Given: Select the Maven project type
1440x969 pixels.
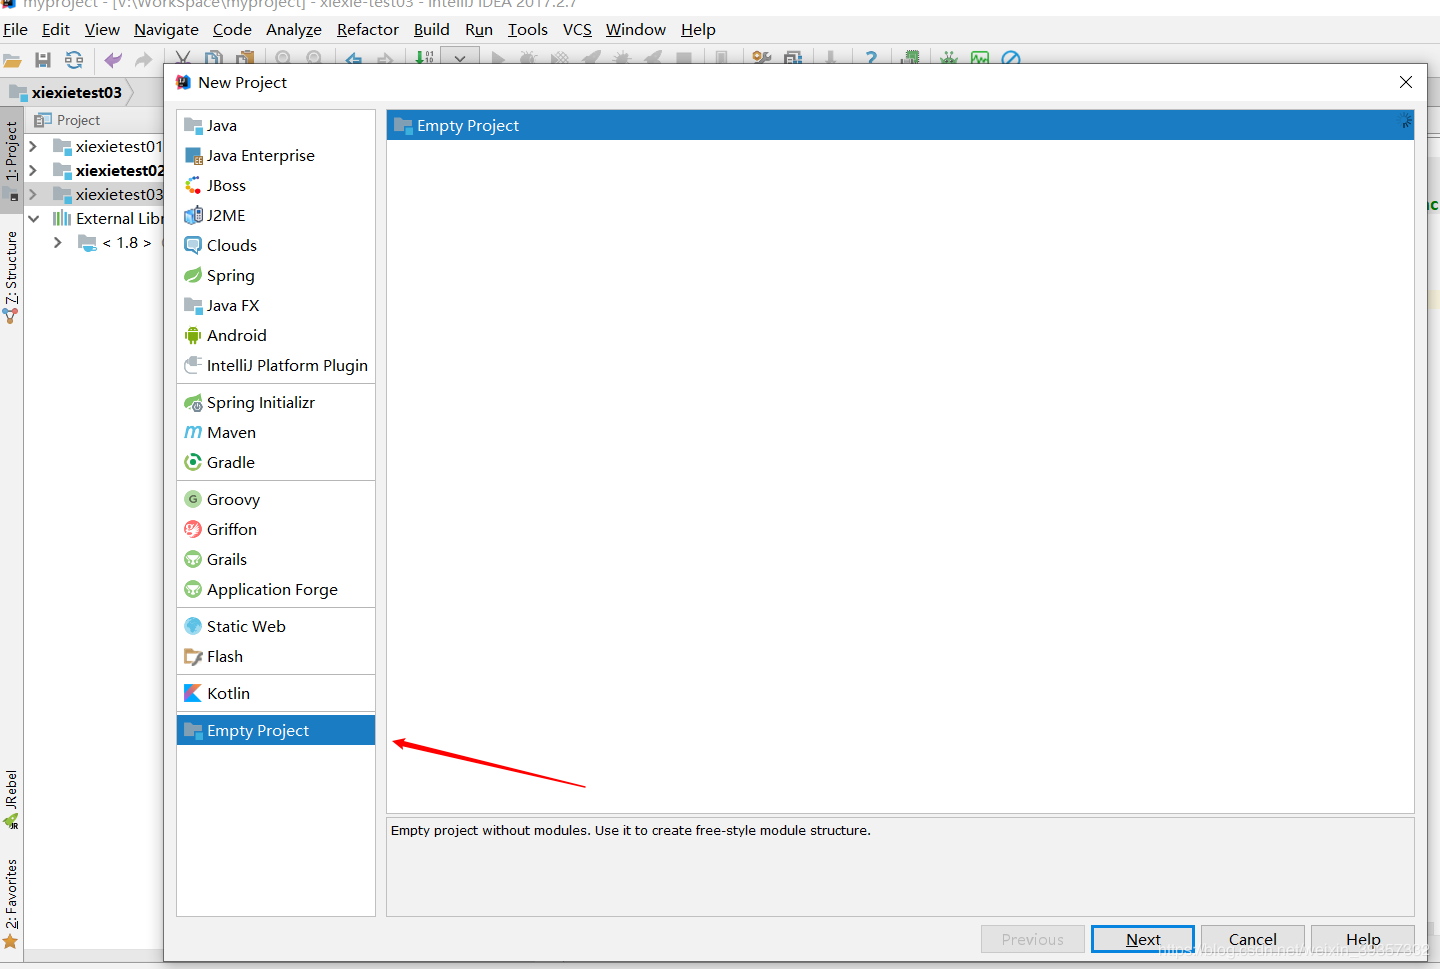Looking at the screenshot, I should [231, 432].
